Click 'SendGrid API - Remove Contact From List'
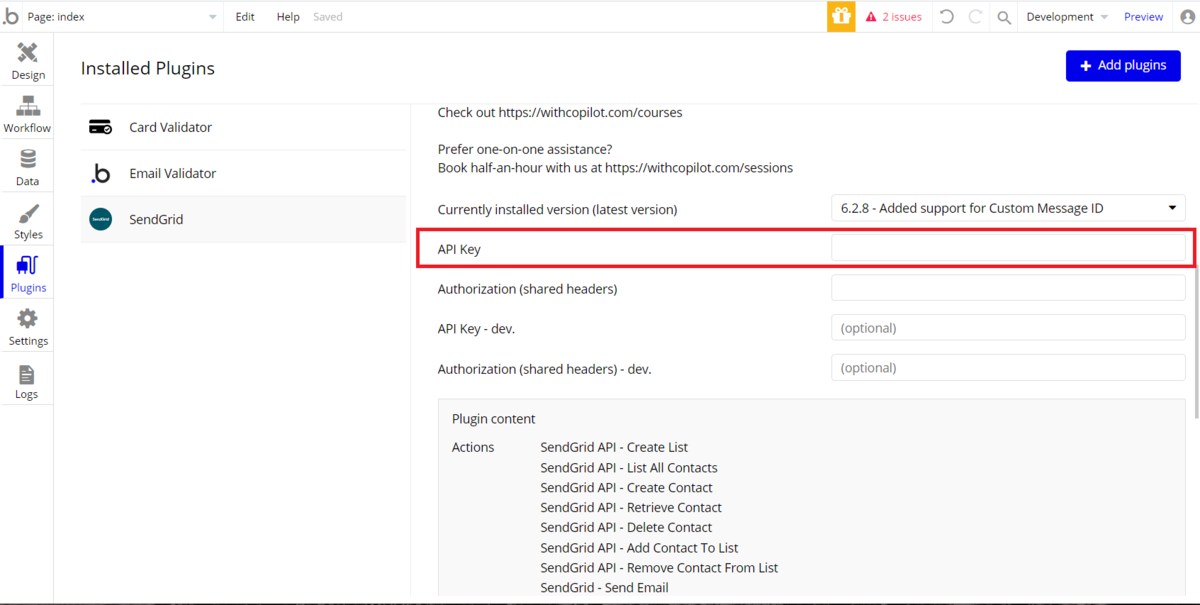The height and width of the screenshot is (605, 1200). pos(659,567)
